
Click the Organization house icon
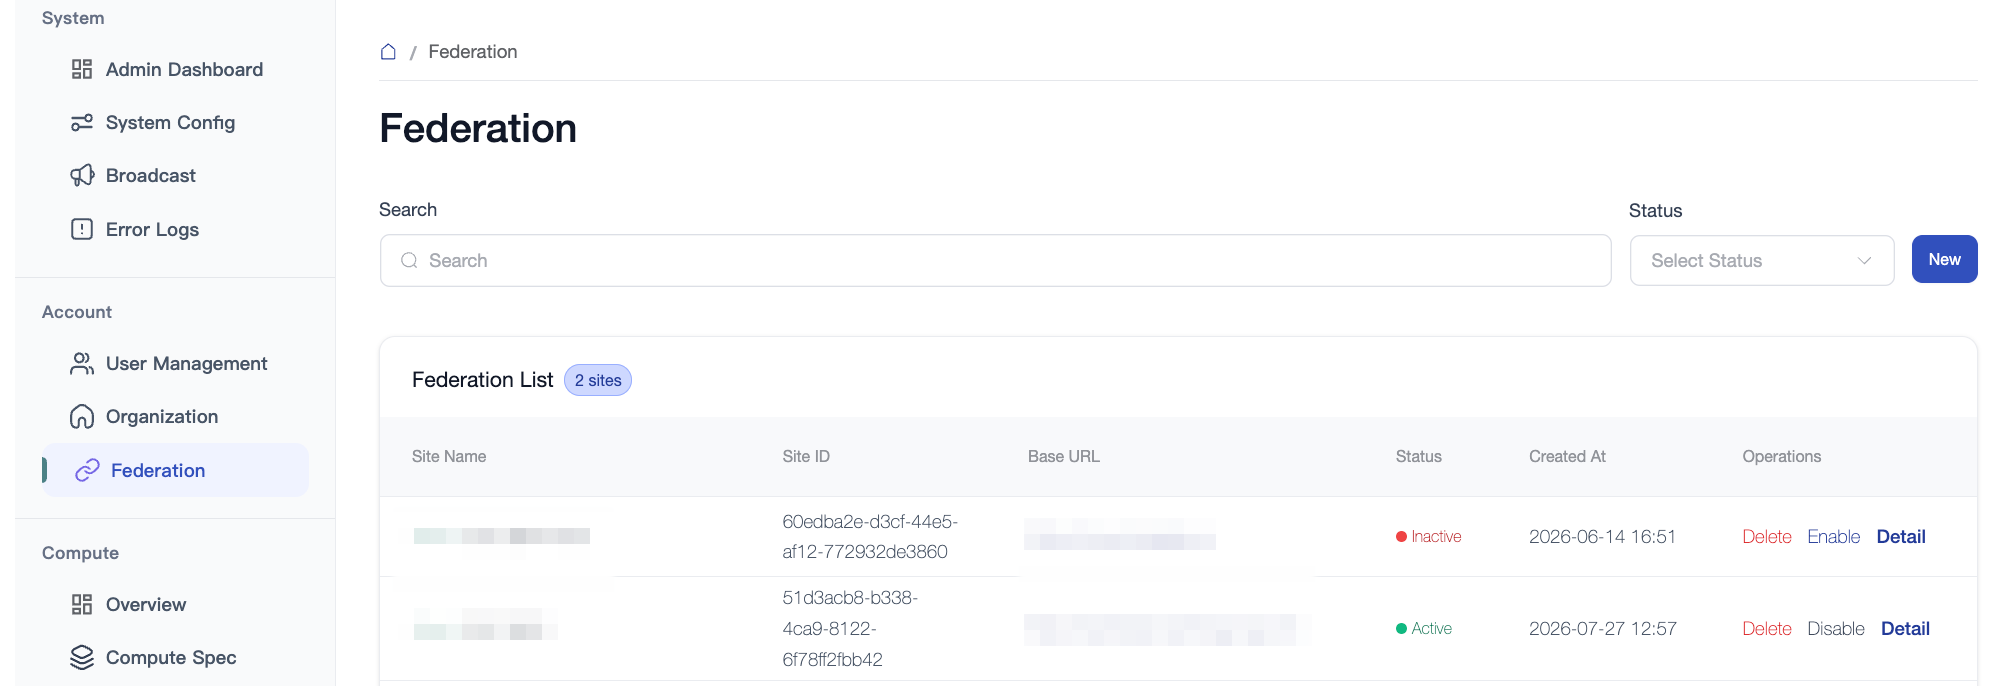[82, 417]
